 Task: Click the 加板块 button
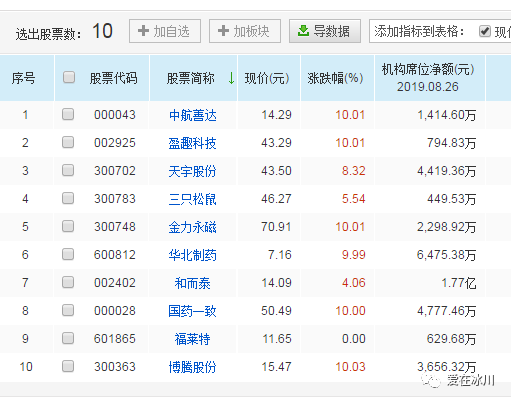click(x=245, y=31)
